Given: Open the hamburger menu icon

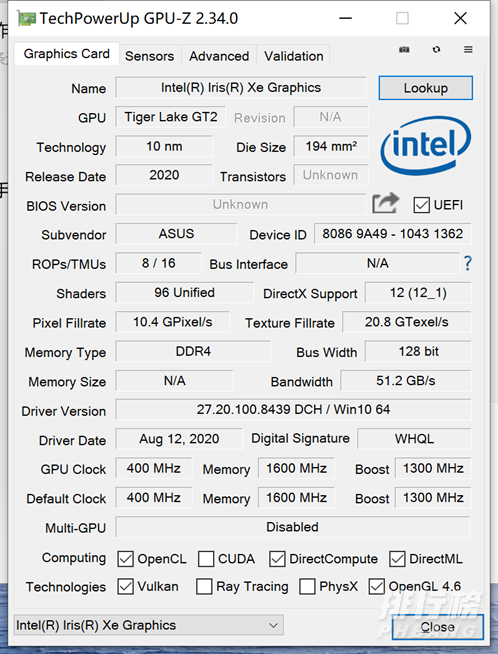Looking at the screenshot, I should [x=468, y=50].
